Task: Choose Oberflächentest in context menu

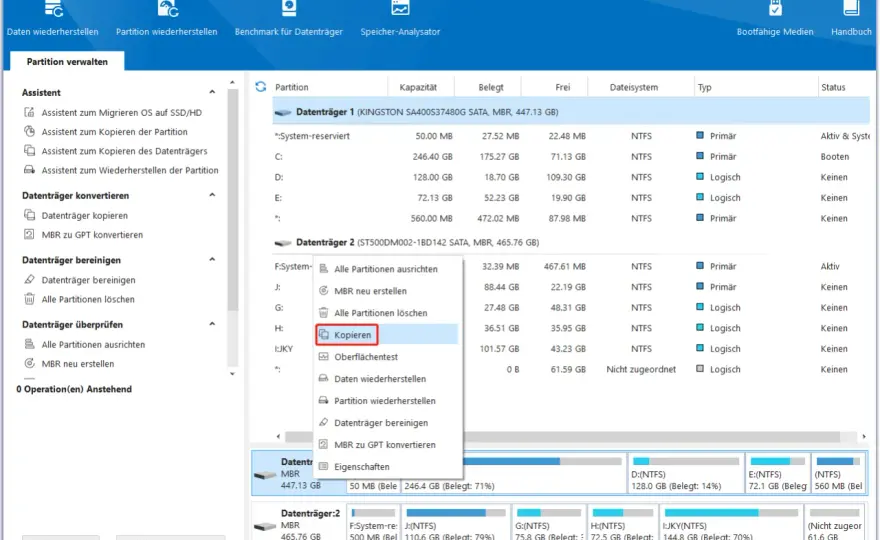Action: (388, 356)
